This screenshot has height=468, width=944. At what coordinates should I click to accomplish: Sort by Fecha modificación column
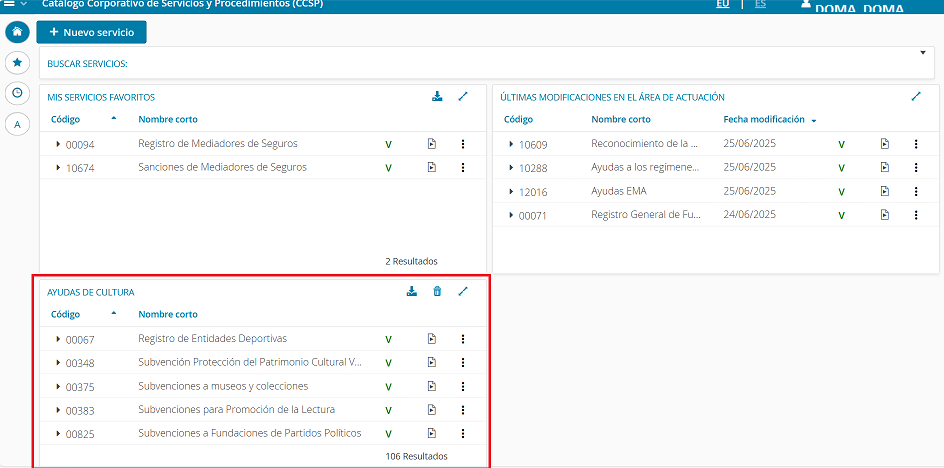point(764,119)
